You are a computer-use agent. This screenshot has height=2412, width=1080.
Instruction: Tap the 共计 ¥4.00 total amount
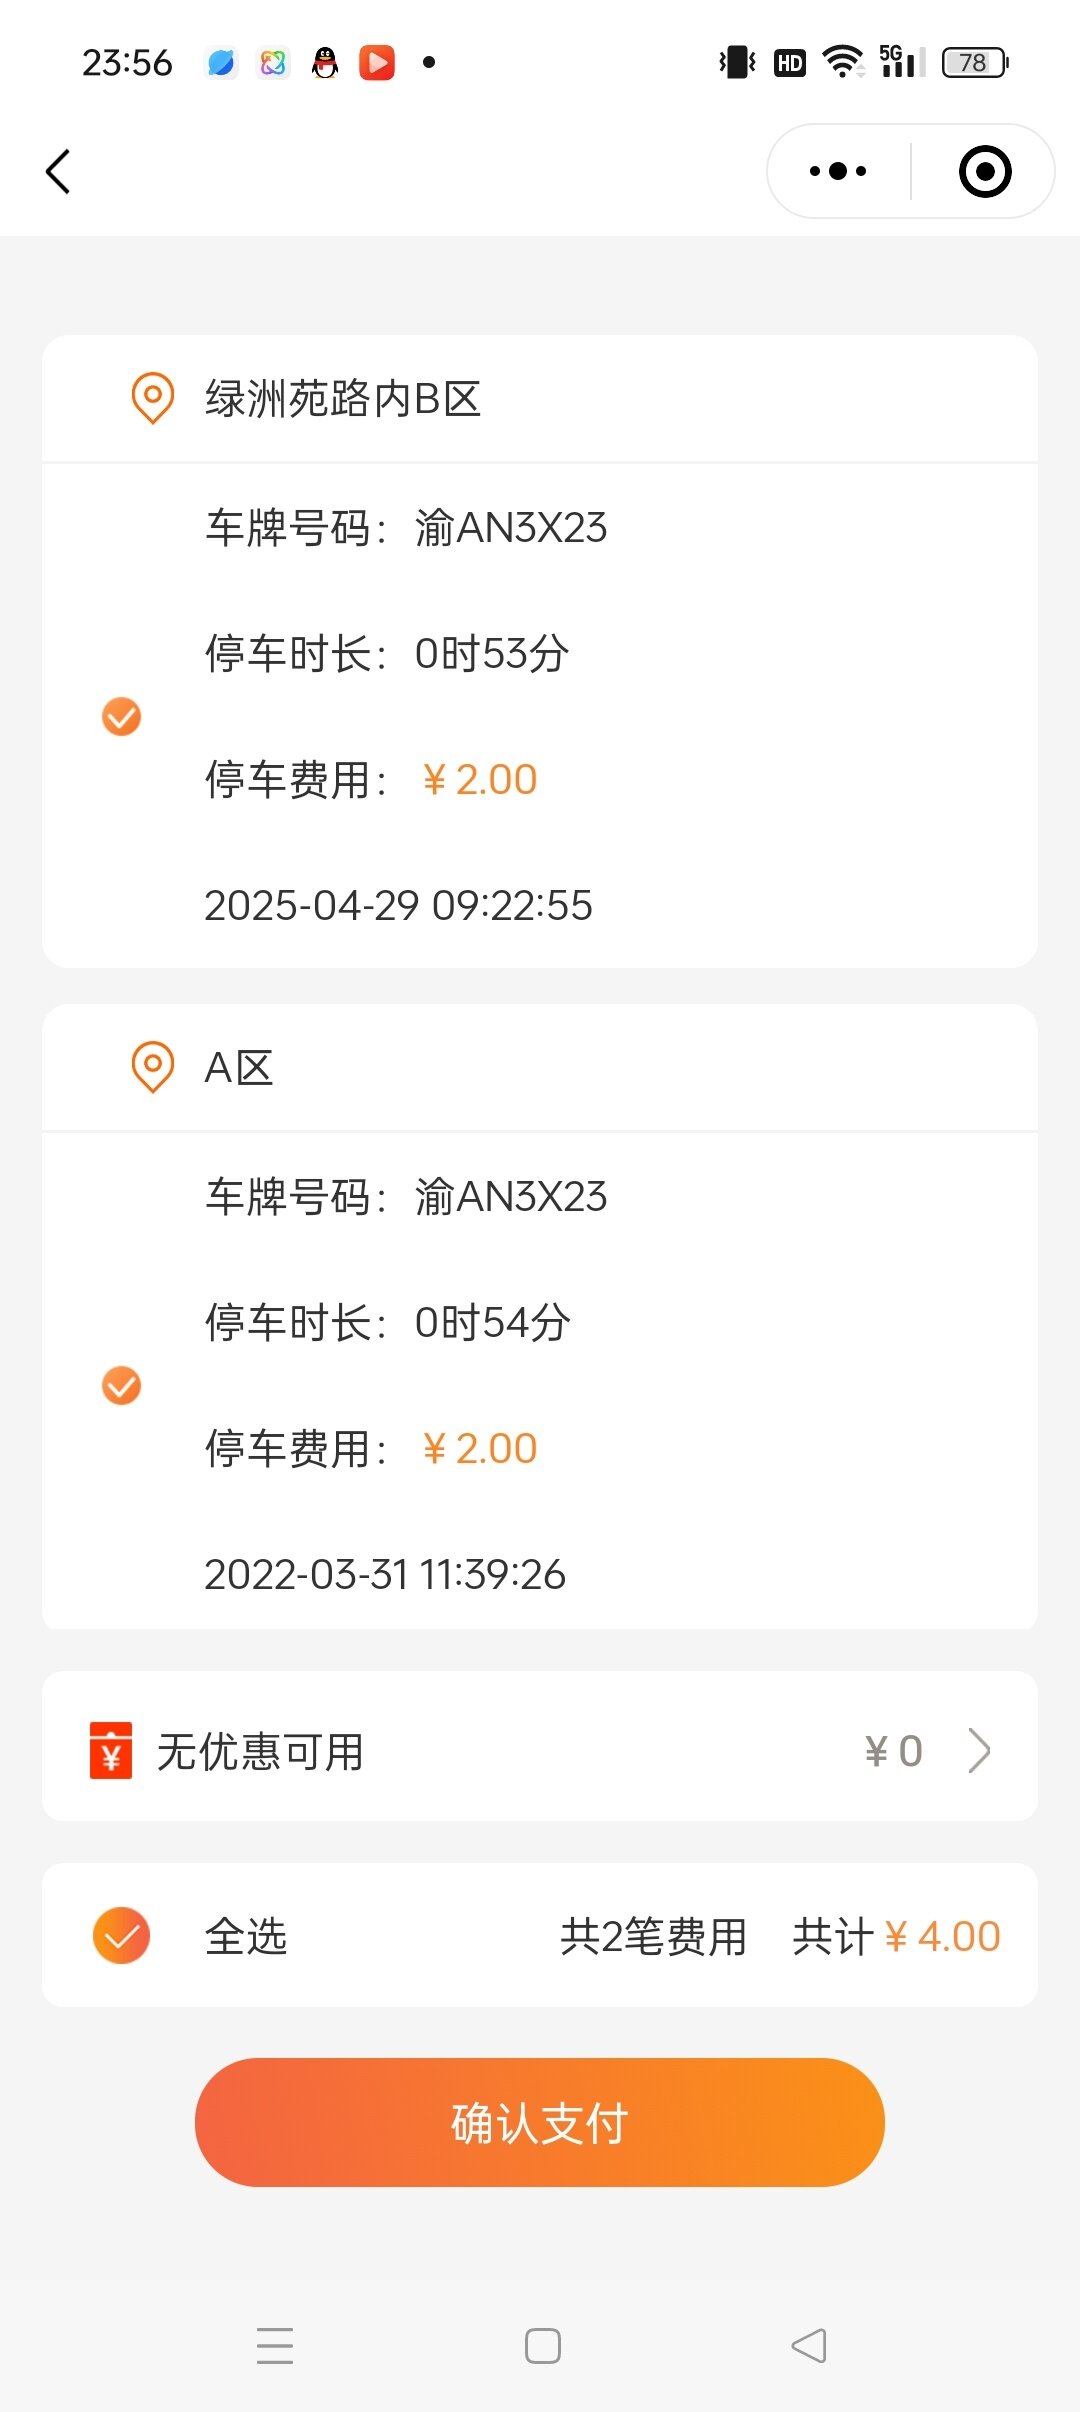896,1937
